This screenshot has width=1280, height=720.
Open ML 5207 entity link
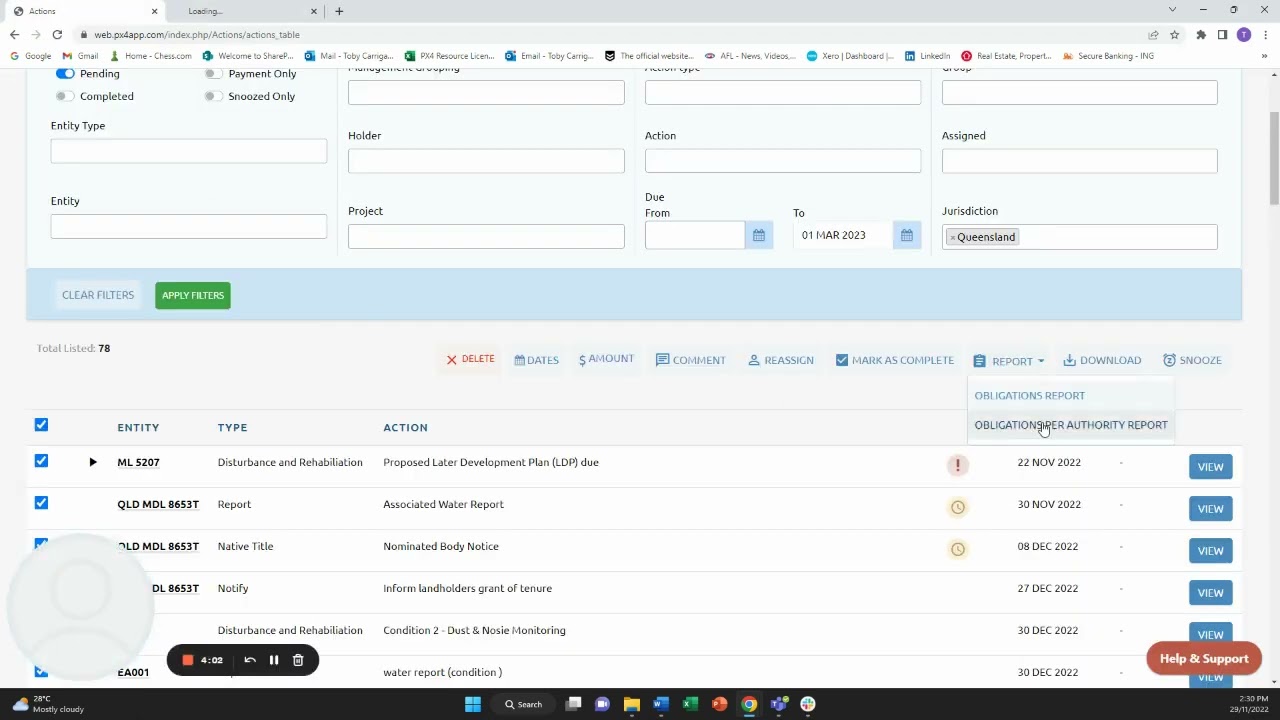(x=138, y=462)
